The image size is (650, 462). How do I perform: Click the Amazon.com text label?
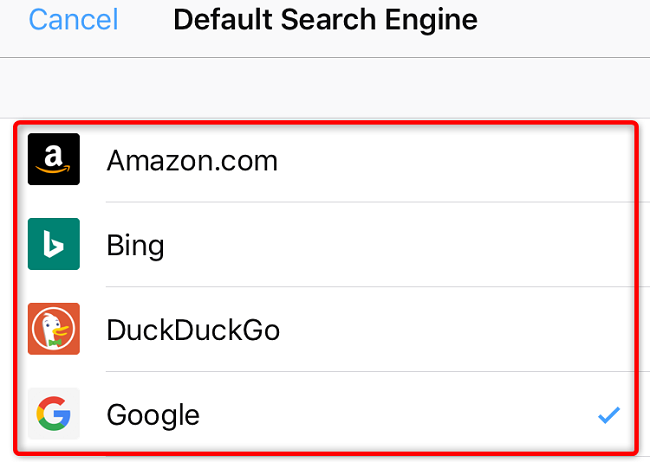192,160
